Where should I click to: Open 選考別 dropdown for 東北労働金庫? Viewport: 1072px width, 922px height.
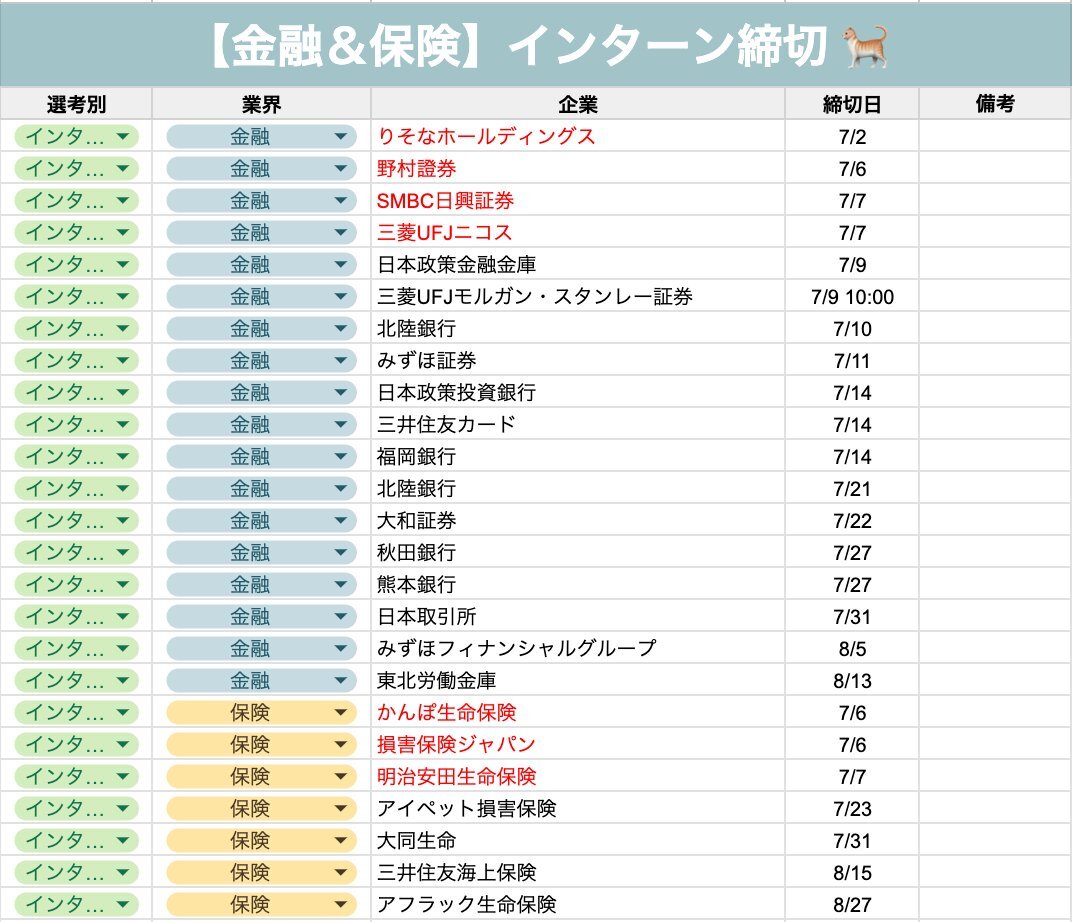tap(77, 680)
